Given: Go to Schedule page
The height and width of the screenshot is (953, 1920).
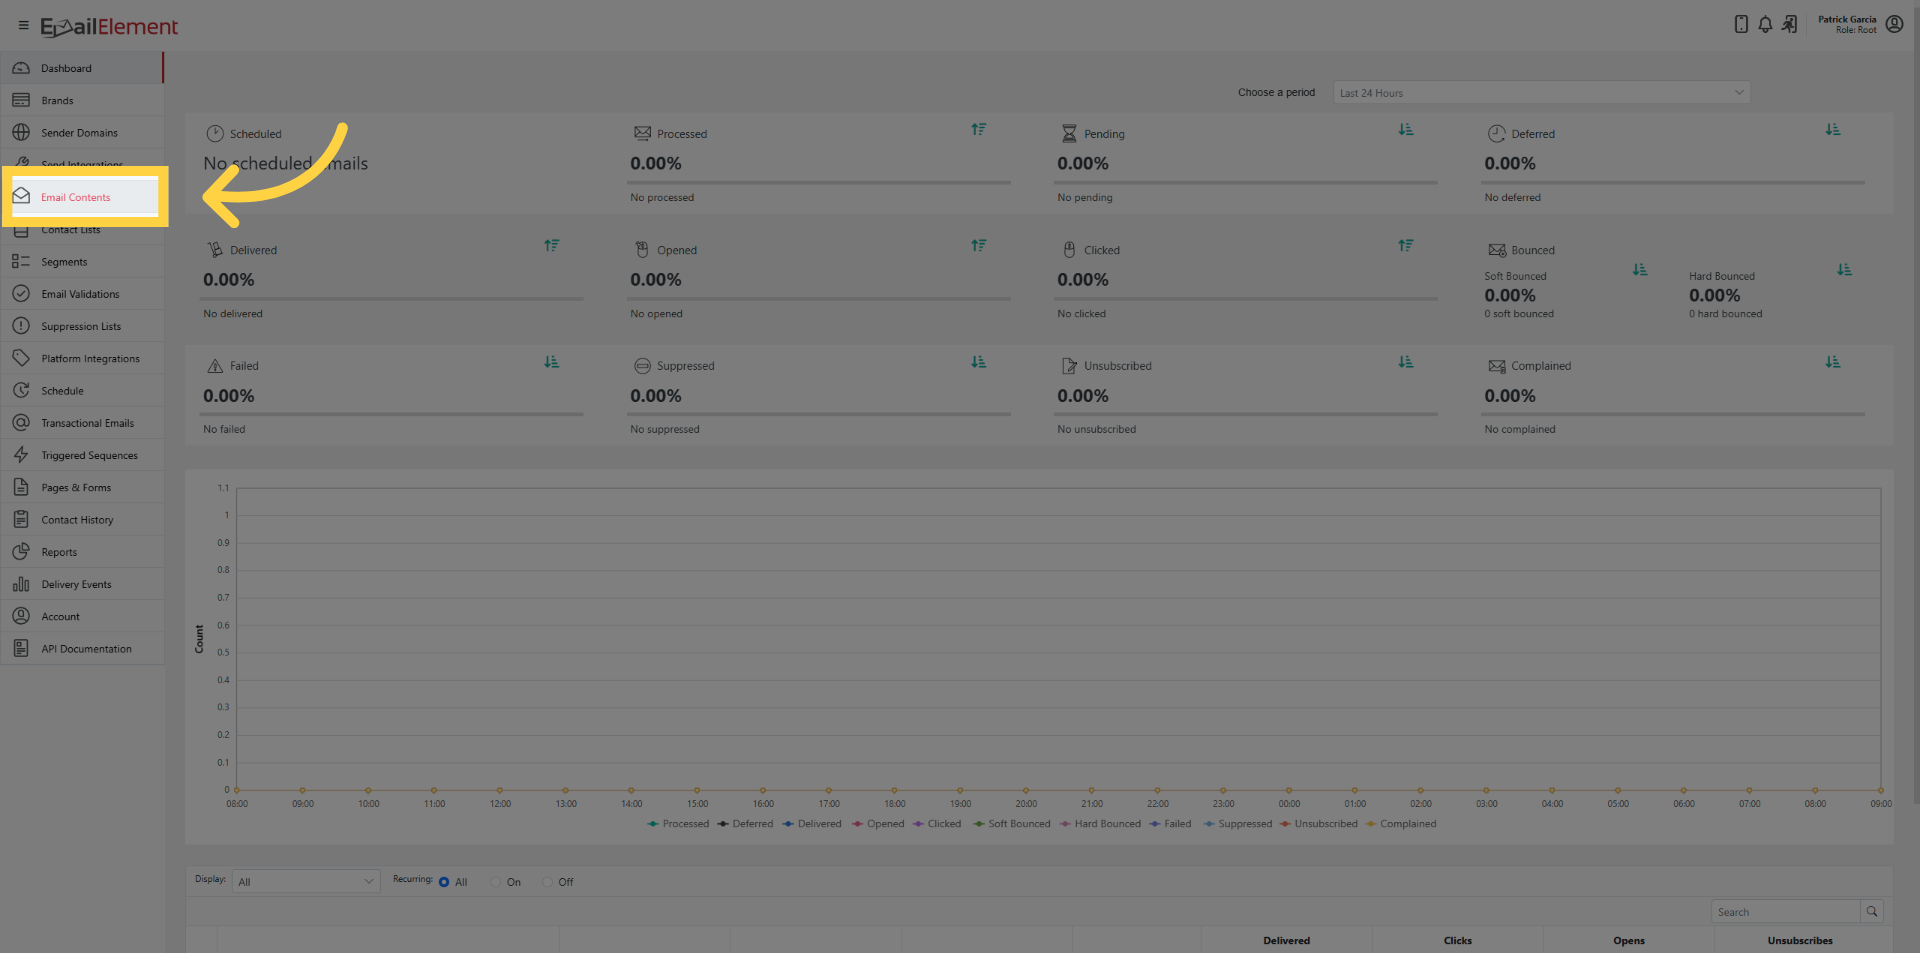Looking at the screenshot, I should click(x=82, y=390).
